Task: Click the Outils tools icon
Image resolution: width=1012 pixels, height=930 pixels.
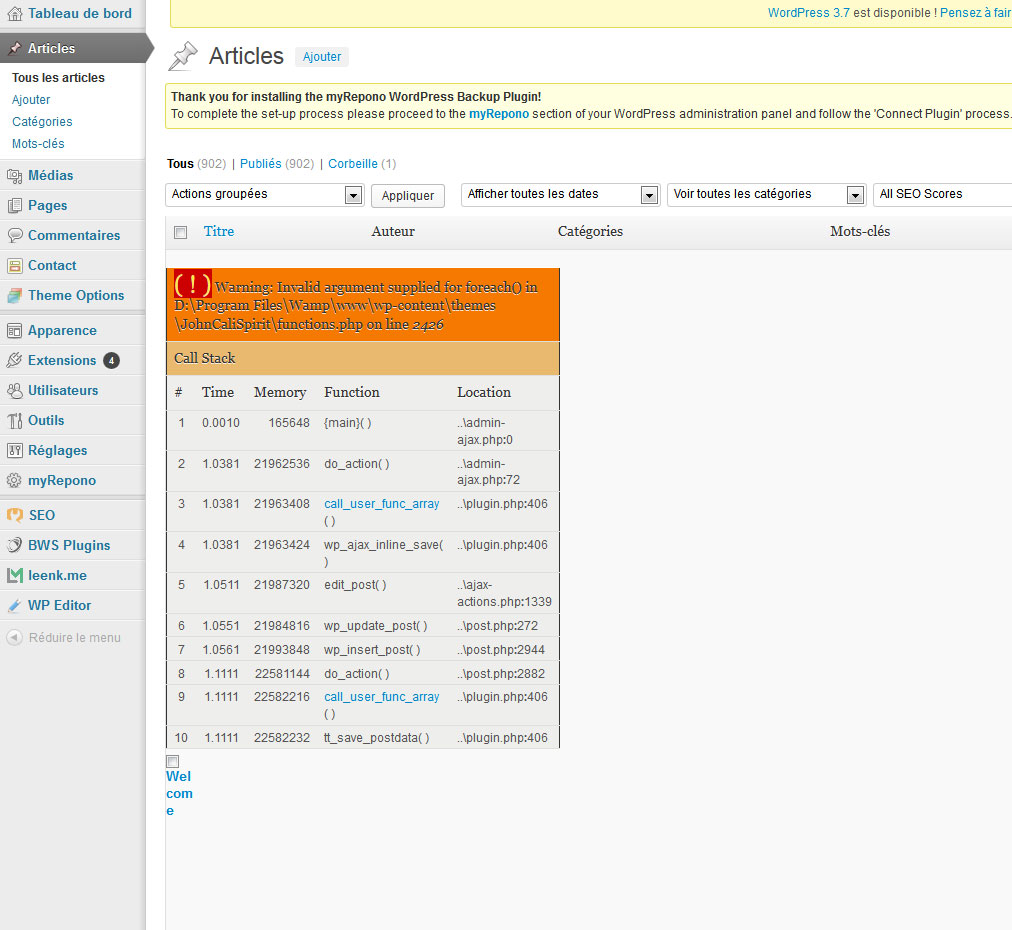Action: click(x=14, y=421)
